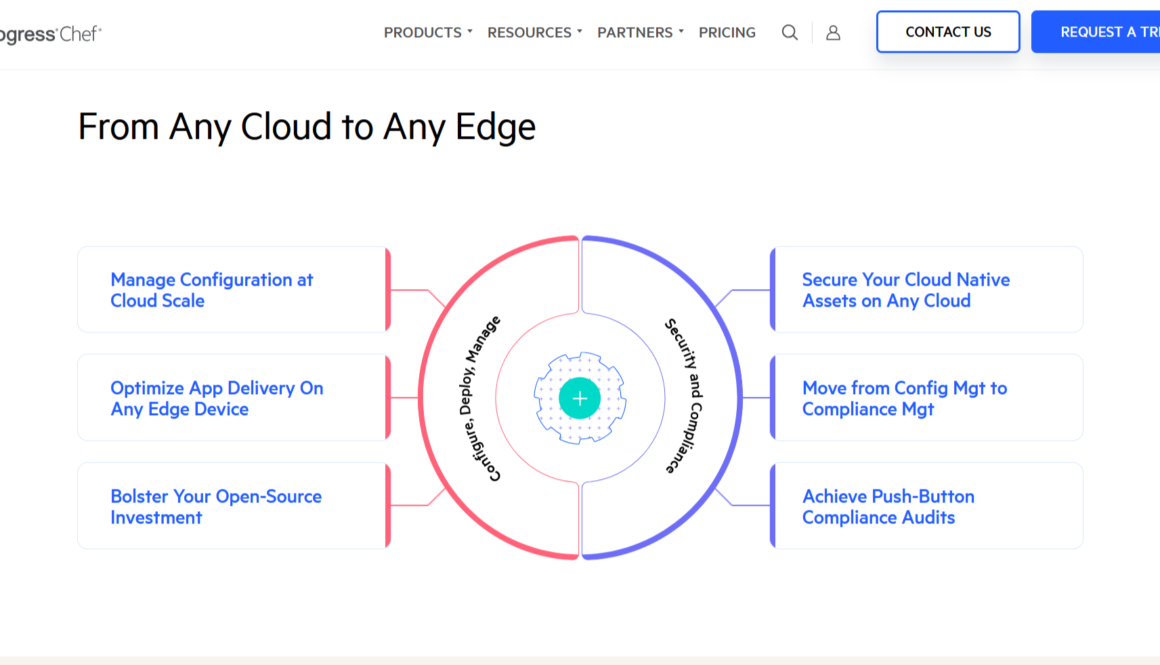Click the search magnifier icon
The width and height of the screenshot is (1160, 665).
(789, 32)
